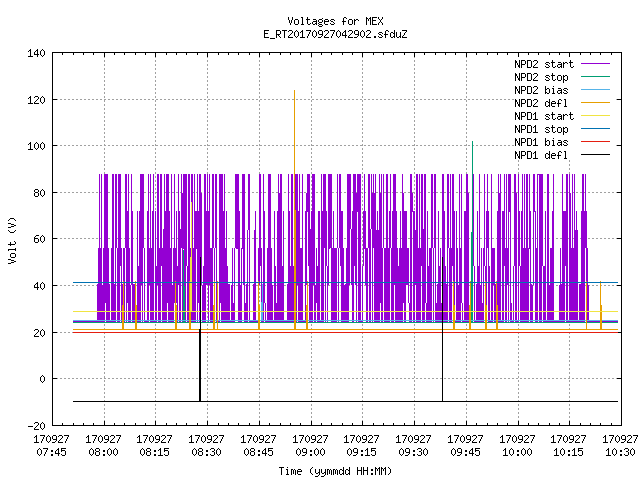Click the y-axis tick label -20
The image size is (640, 480).
(x=36, y=426)
